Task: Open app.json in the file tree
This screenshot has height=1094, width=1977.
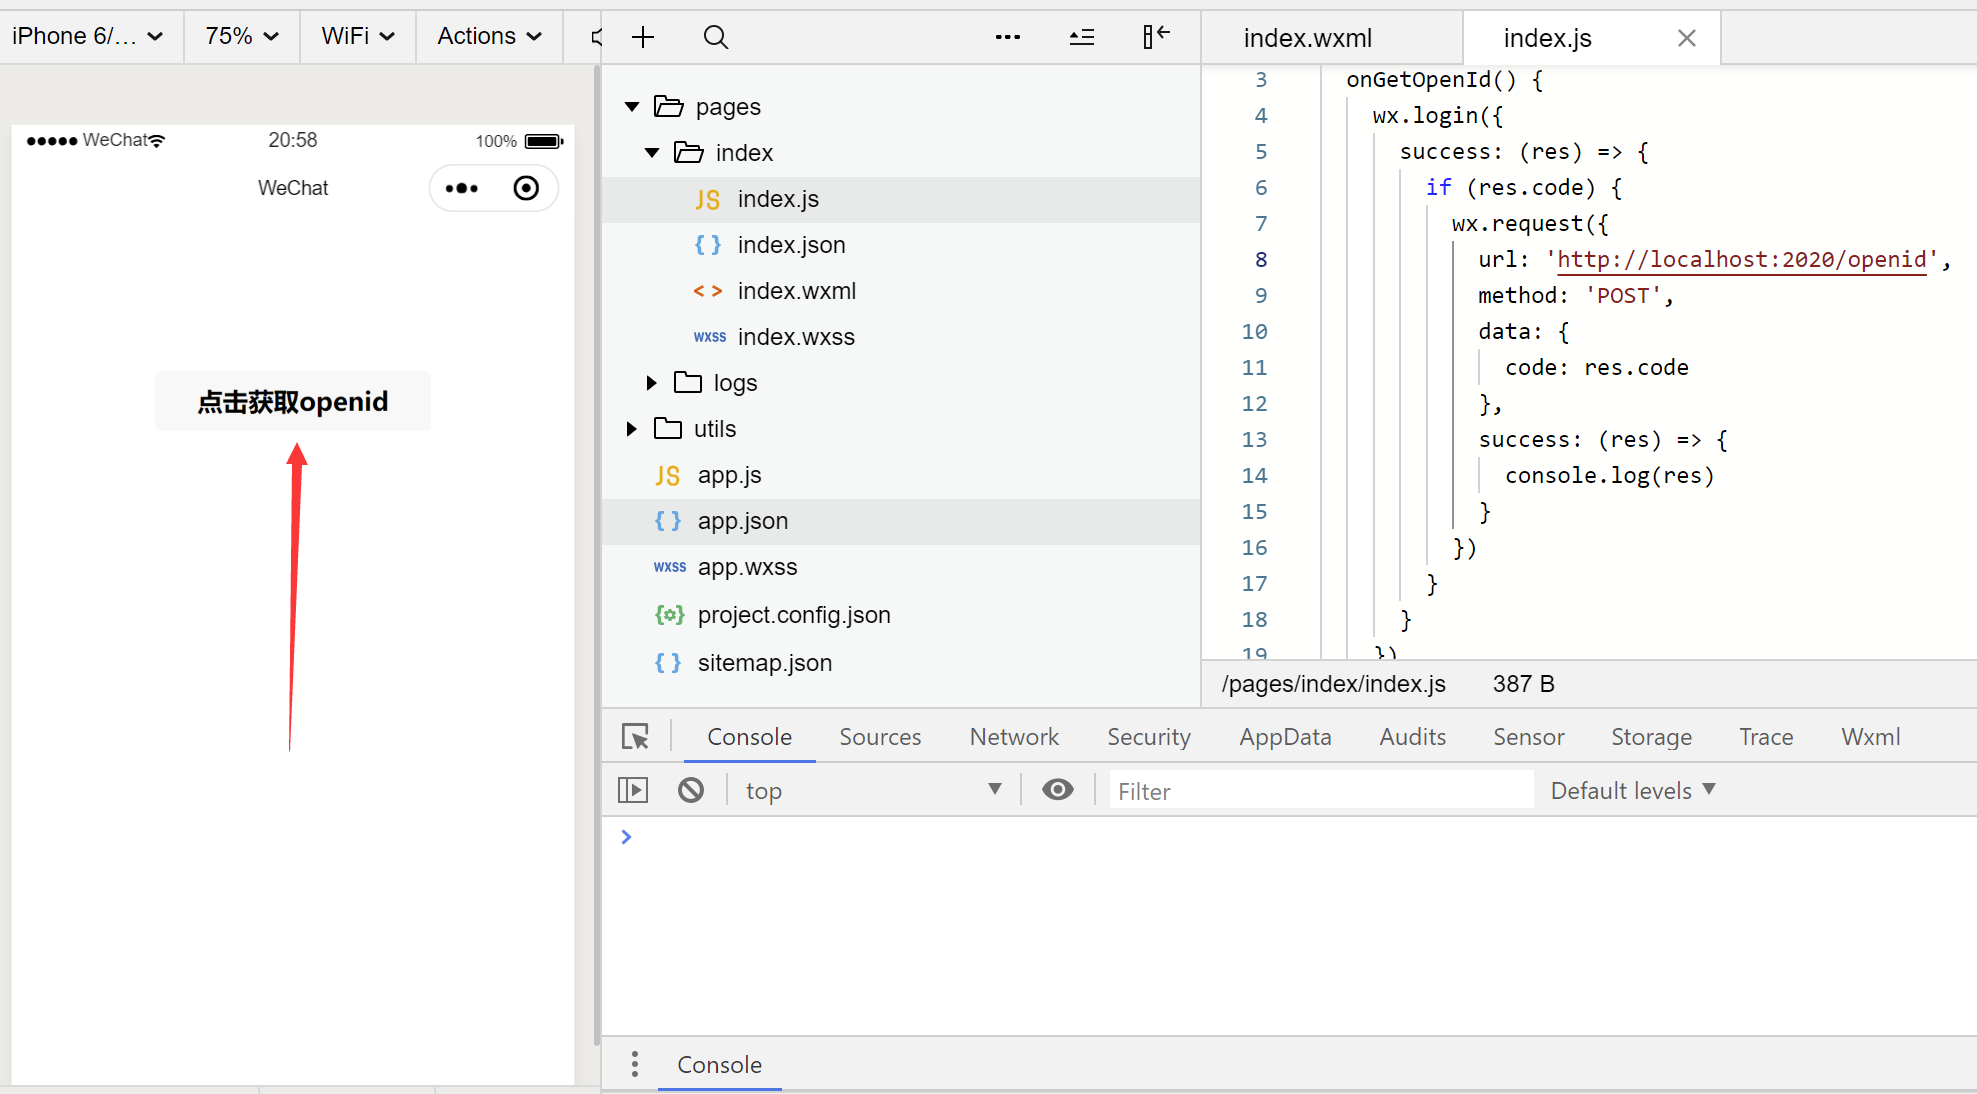Action: 901,521
